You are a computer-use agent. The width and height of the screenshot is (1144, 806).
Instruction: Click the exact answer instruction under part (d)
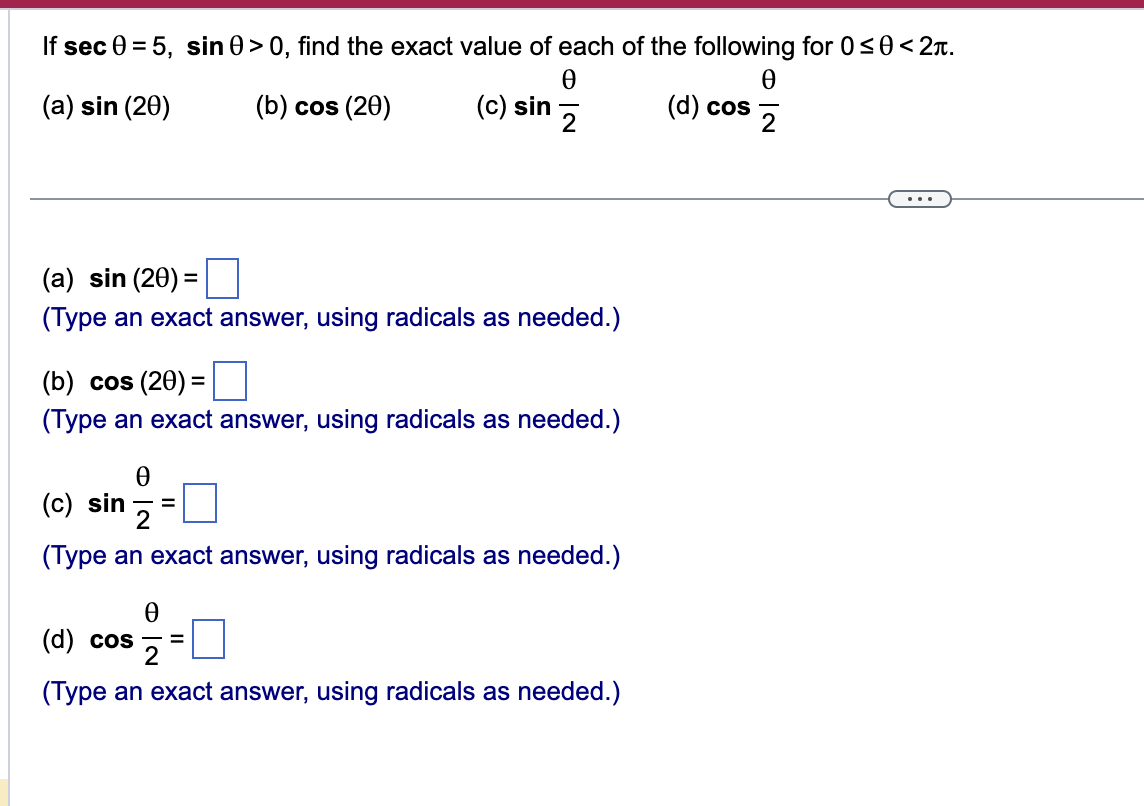(330, 691)
